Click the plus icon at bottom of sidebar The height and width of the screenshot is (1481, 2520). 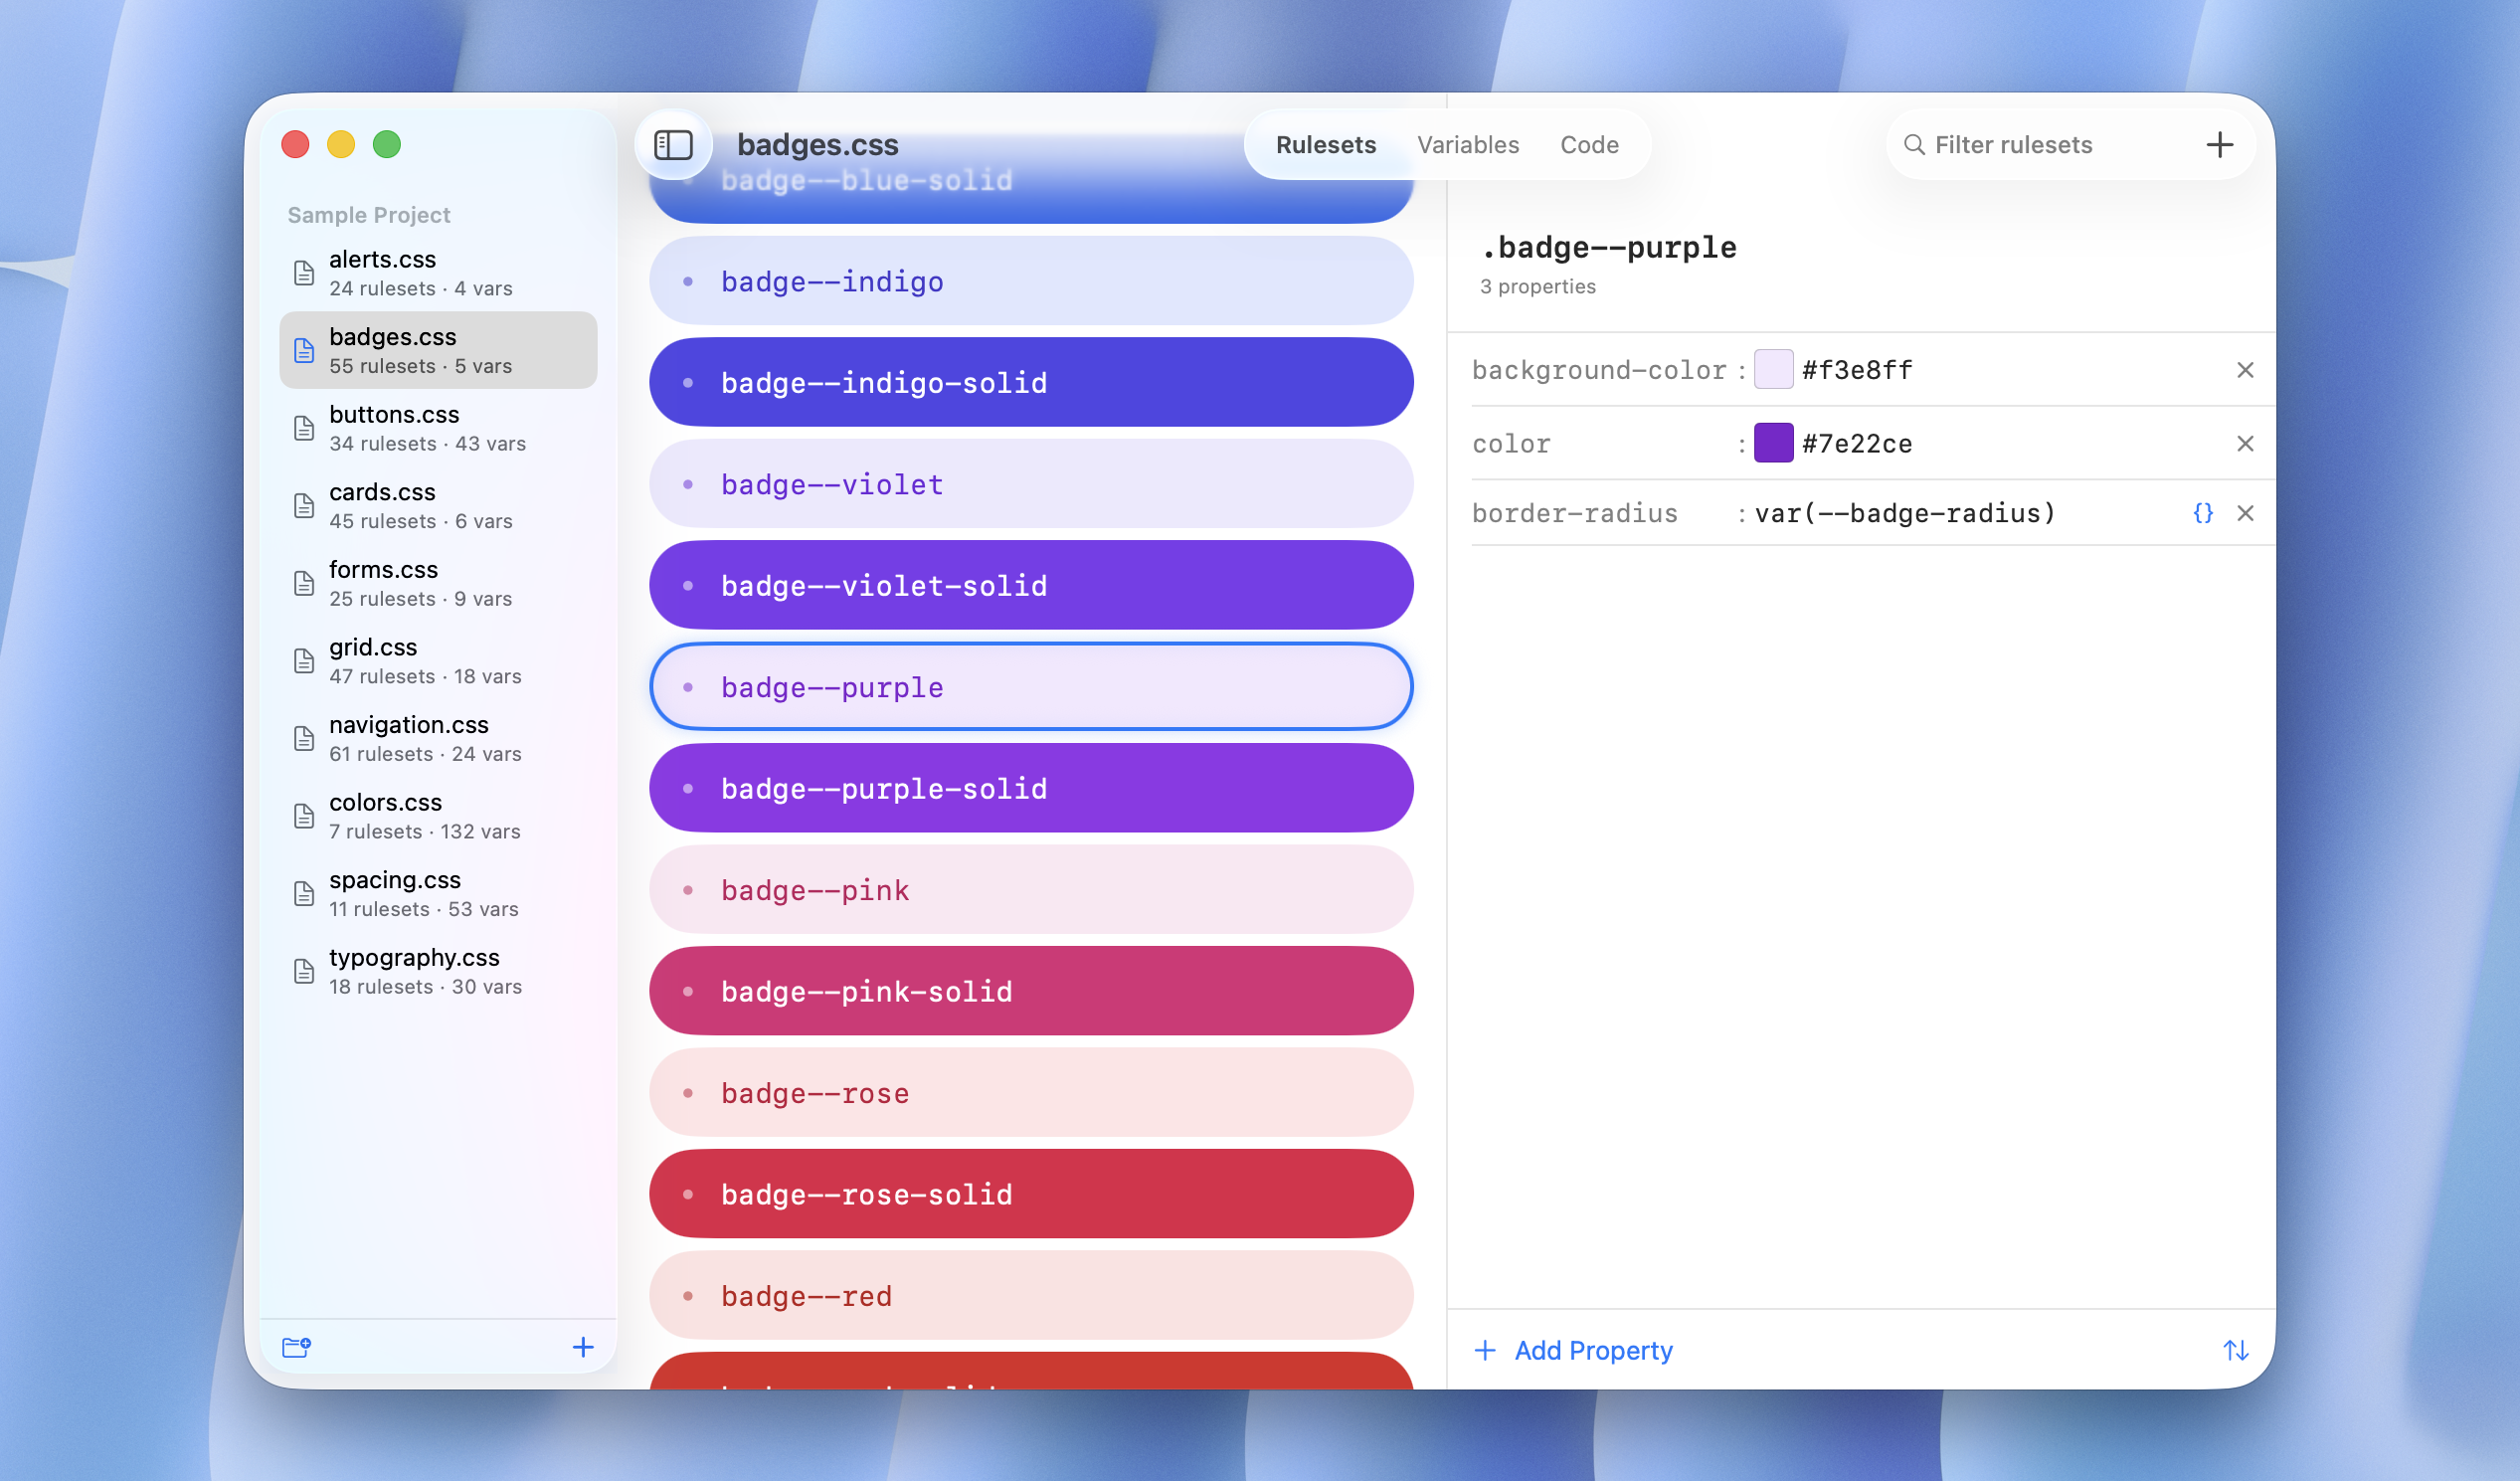point(583,1347)
